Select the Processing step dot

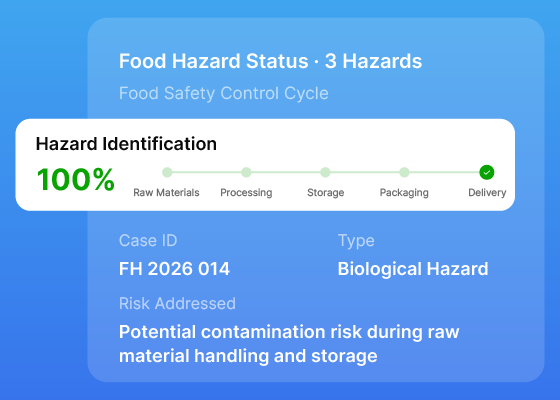tap(246, 172)
